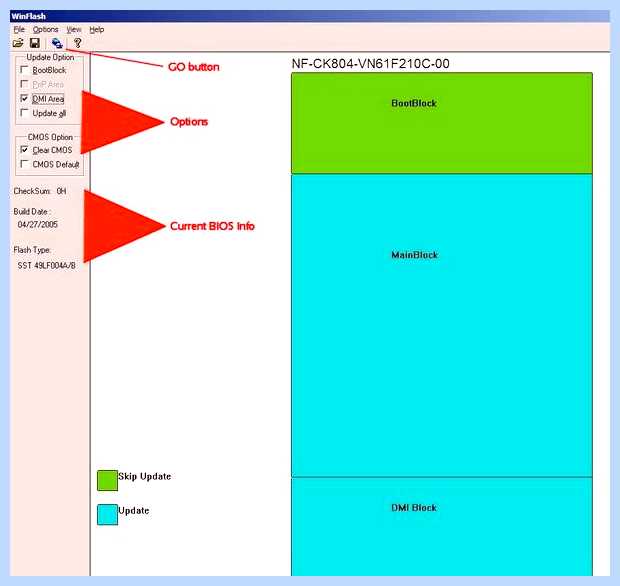The height and width of the screenshot is (586, 620).
Task: Click the green BootBlock region
Action: click(442, 123)
